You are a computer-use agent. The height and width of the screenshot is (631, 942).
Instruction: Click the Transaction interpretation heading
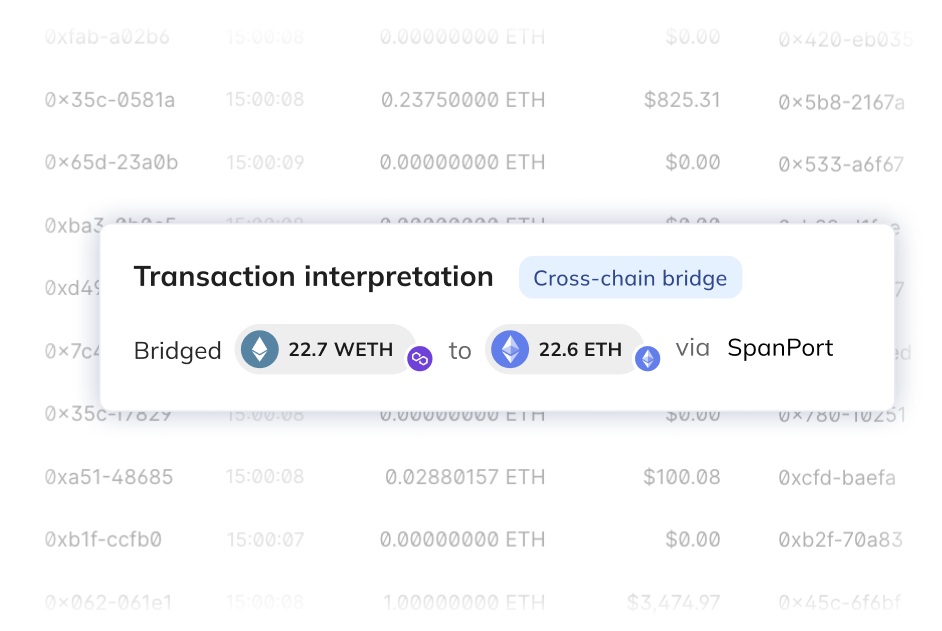click(313, 277)
